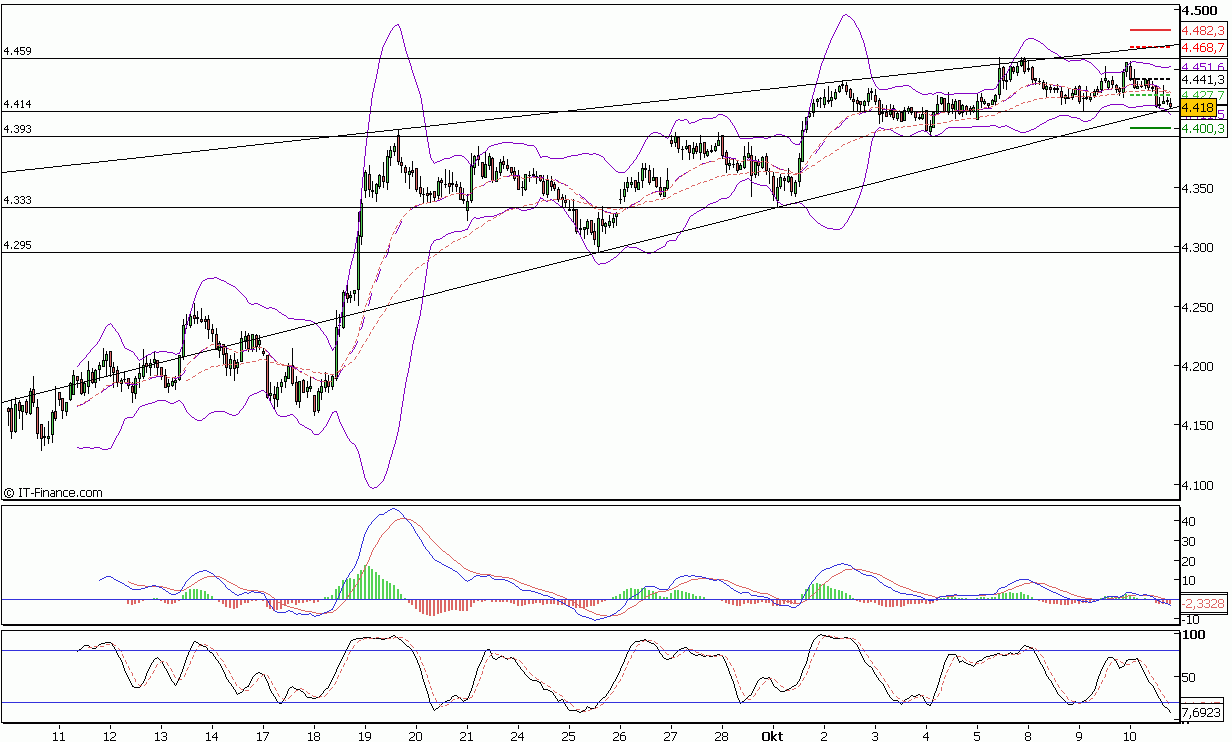
Task: Click the red -2,3328 MACD value label
Action: click(1202, 603)
